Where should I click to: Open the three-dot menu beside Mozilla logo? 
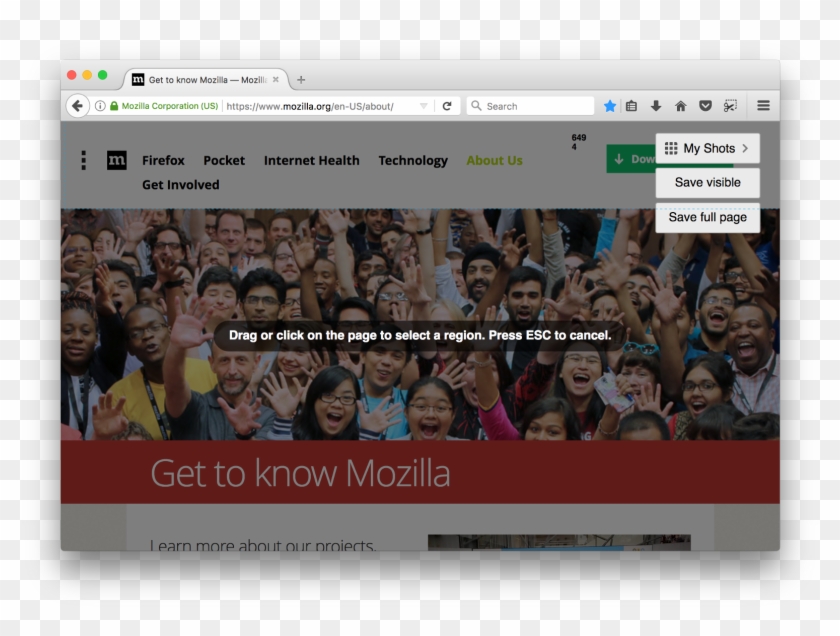[83, 160]
